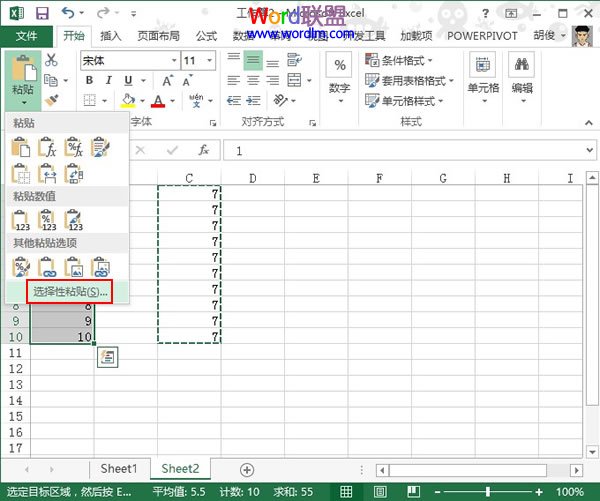This screenshot has width=600, height=501.
Task: Switch to Page Layout view in status bar
Action: (380, 491)
